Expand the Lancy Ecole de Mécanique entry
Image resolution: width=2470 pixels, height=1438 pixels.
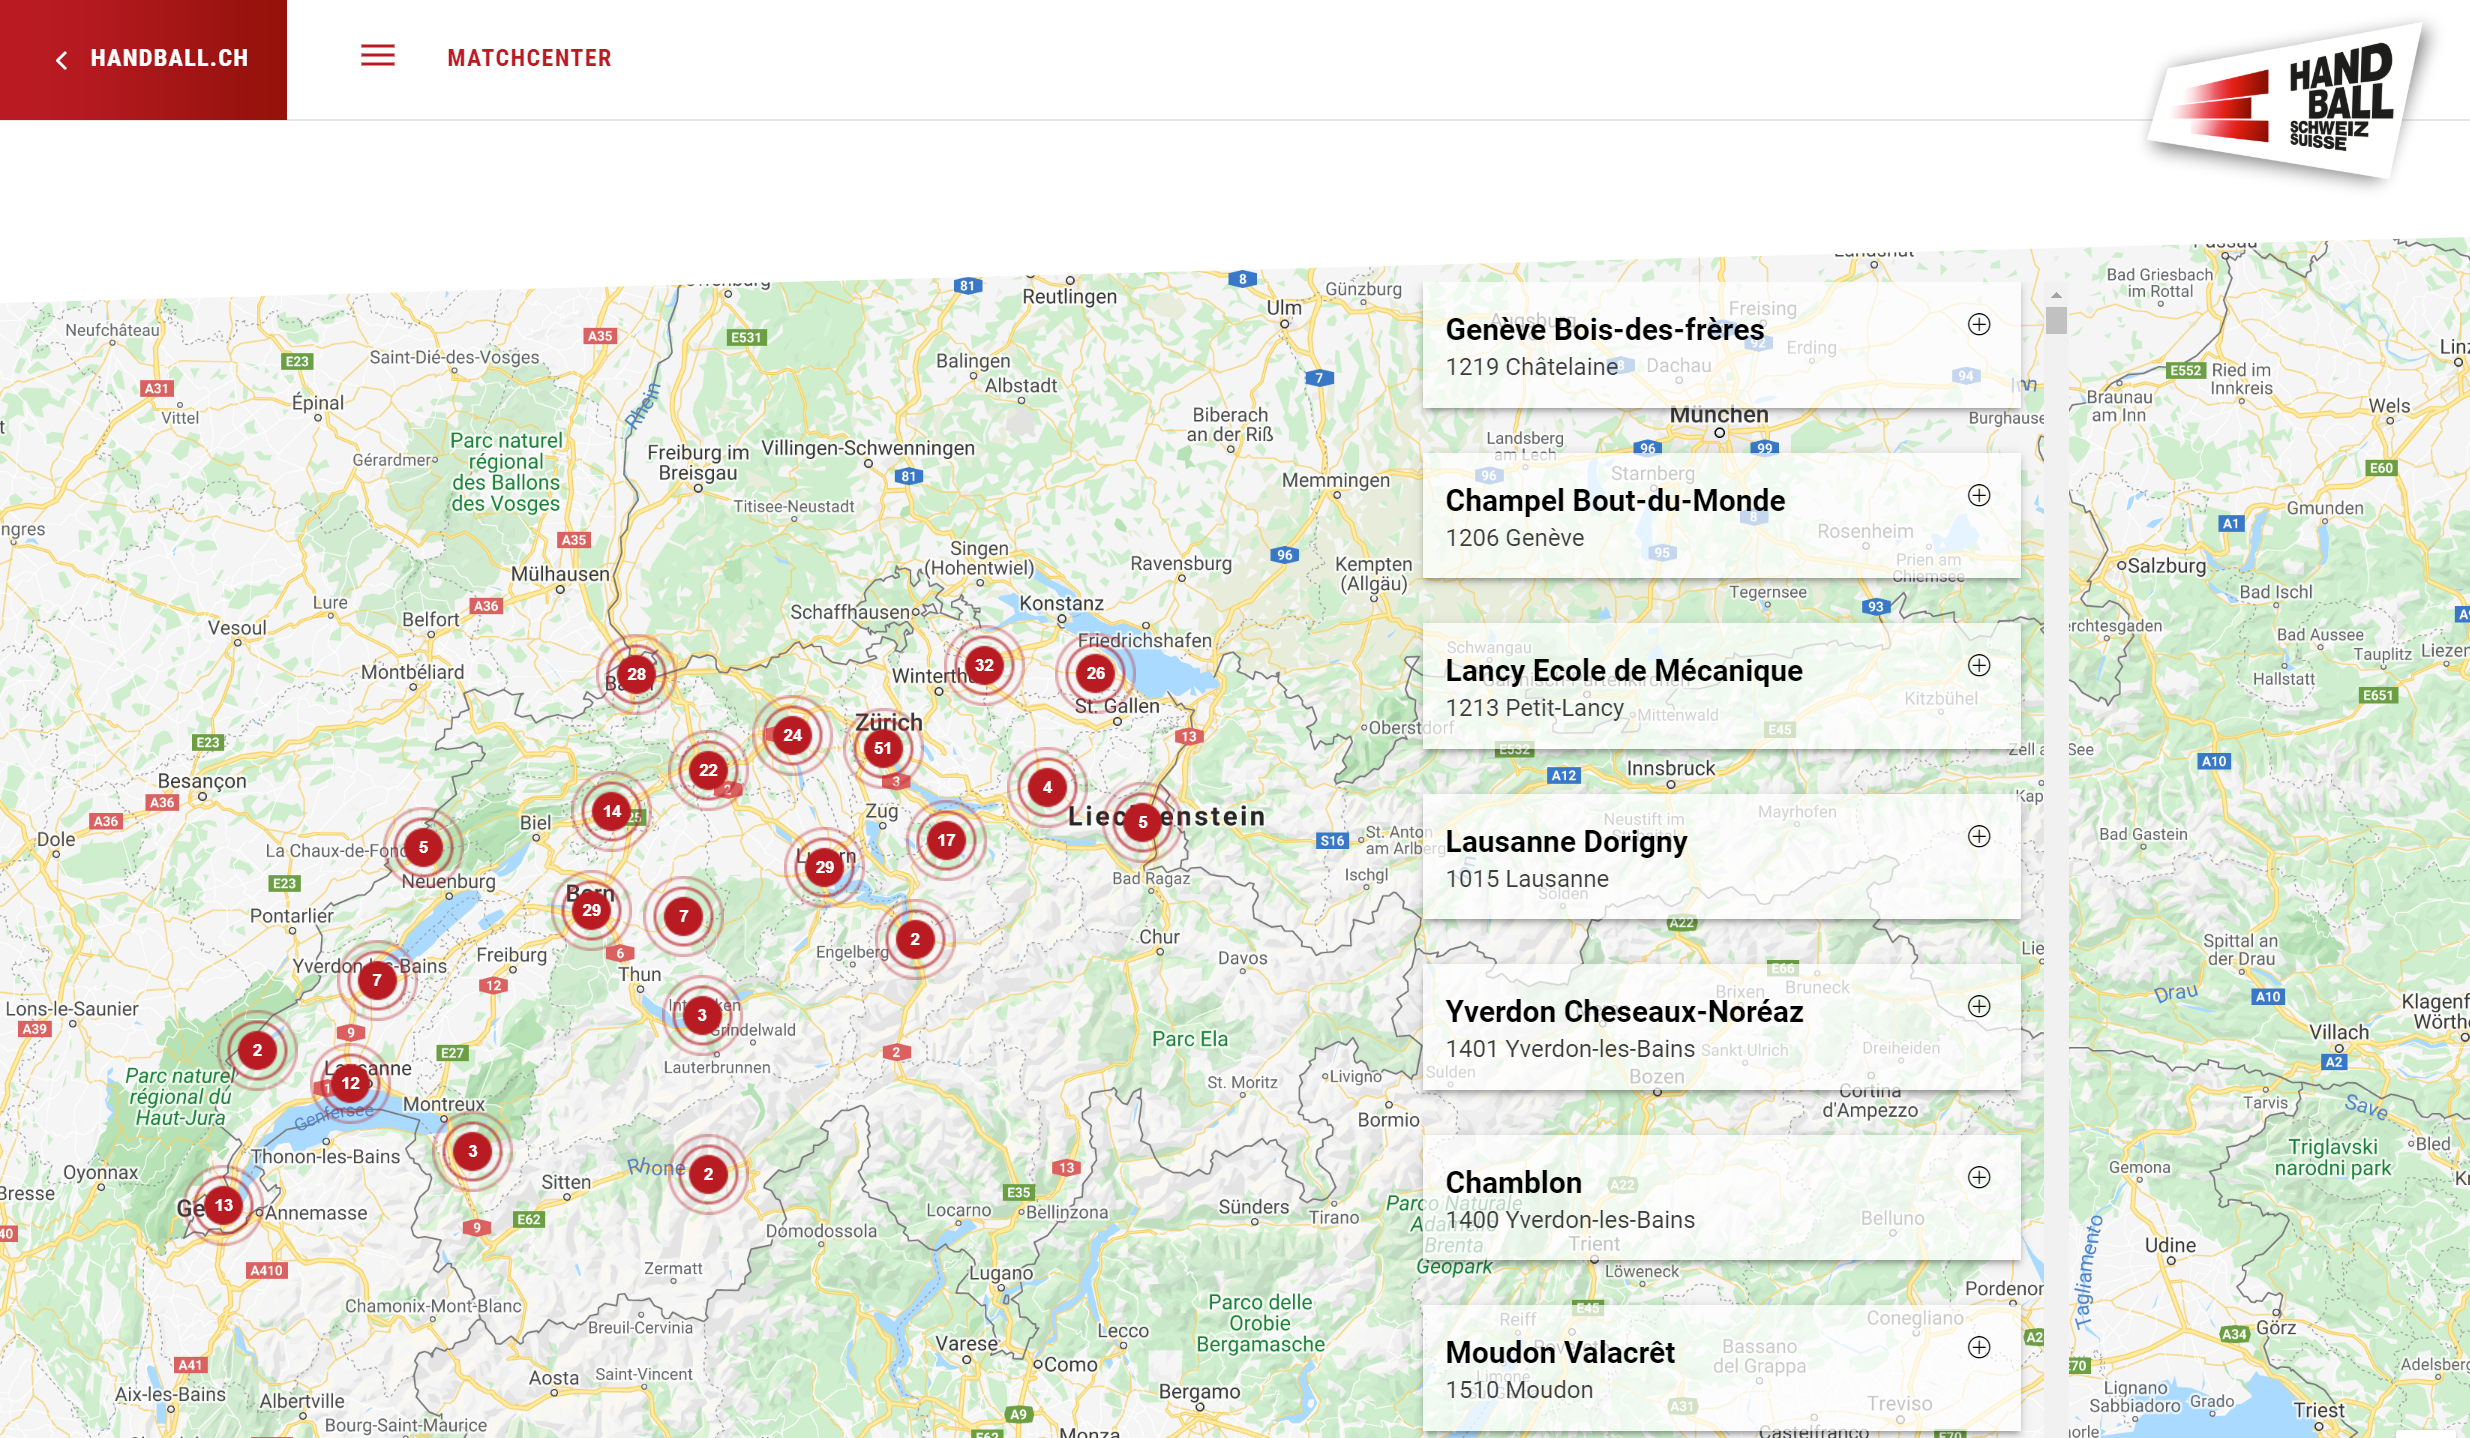coord(1978,665)
